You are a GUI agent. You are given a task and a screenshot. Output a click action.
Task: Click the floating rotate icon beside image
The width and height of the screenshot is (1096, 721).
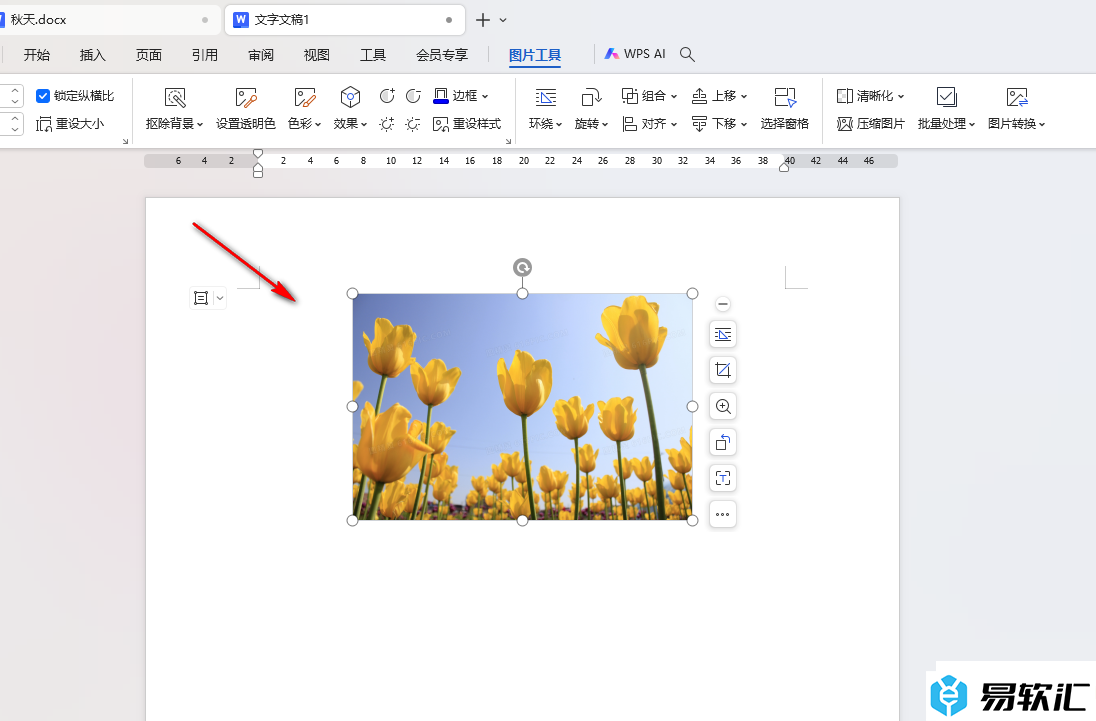click(x=723, y=442)
